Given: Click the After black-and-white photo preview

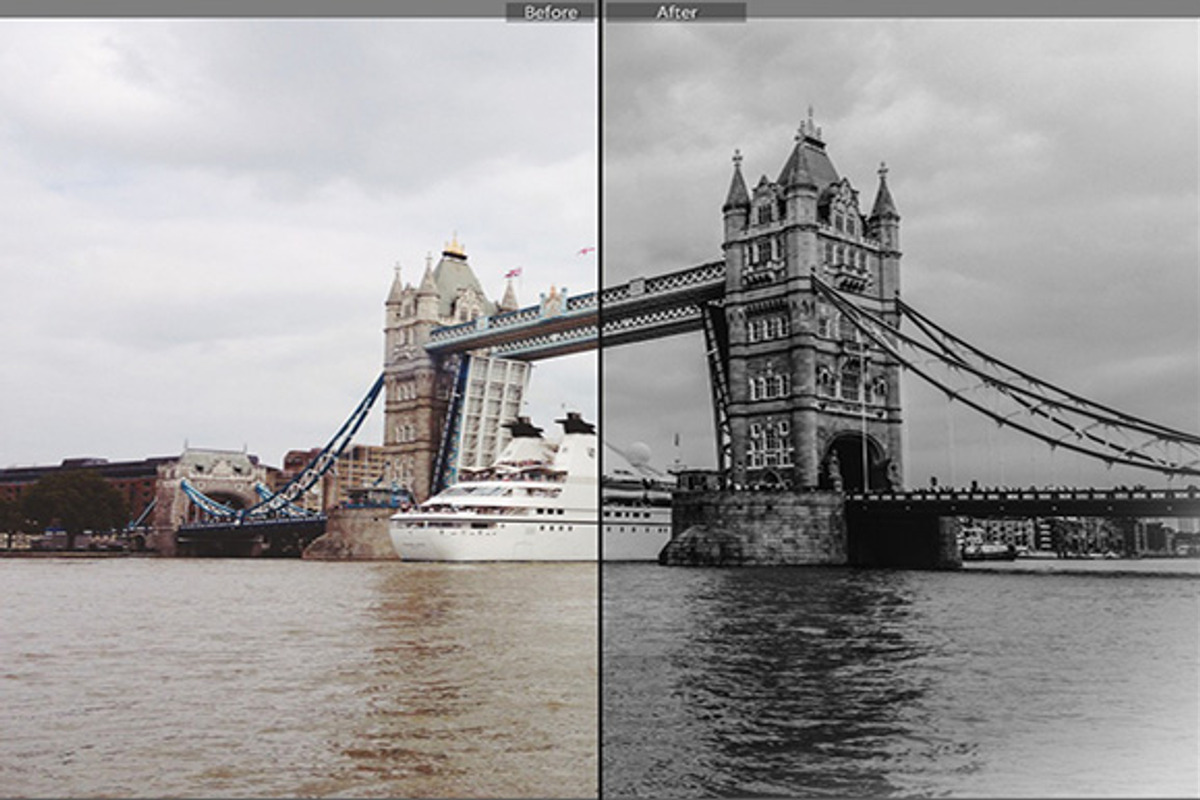Looking at the screenshot, I should [x=901, y=408].
